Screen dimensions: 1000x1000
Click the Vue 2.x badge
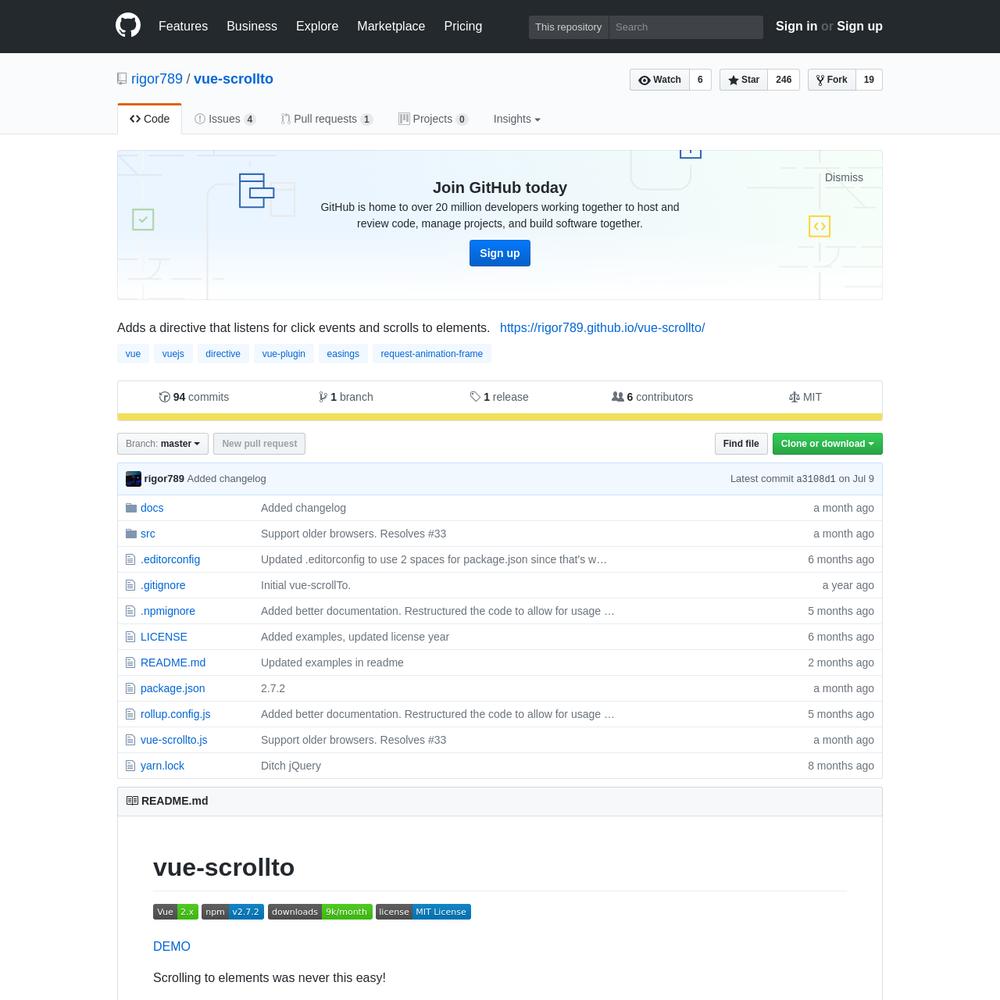(175, 912)
